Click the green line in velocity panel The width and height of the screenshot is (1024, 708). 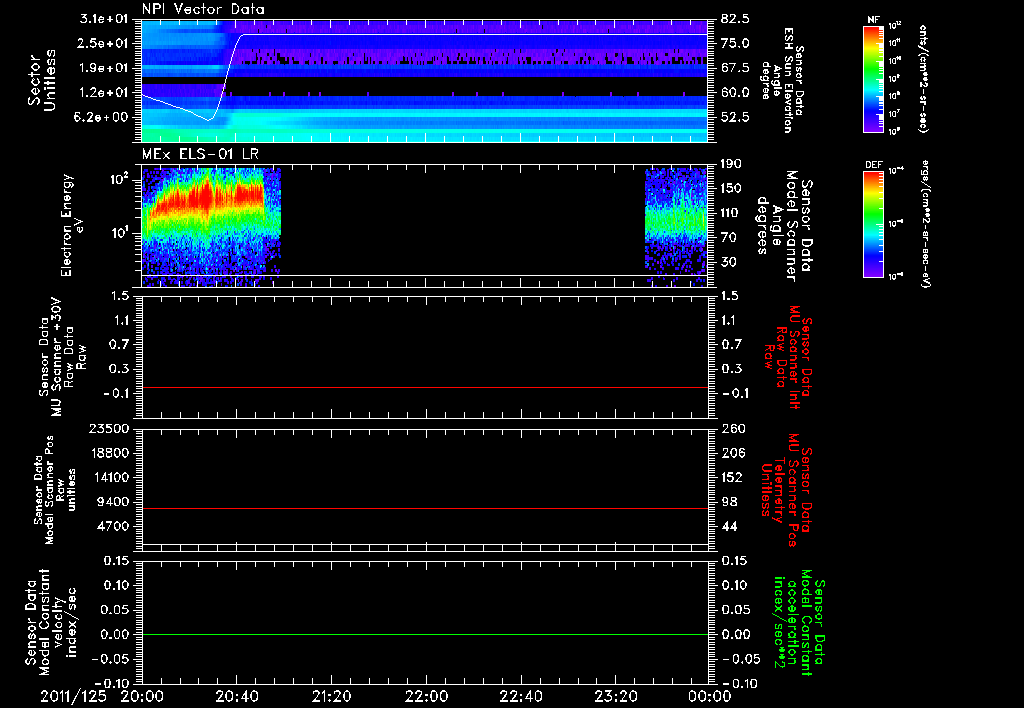[x=424, y=634]
